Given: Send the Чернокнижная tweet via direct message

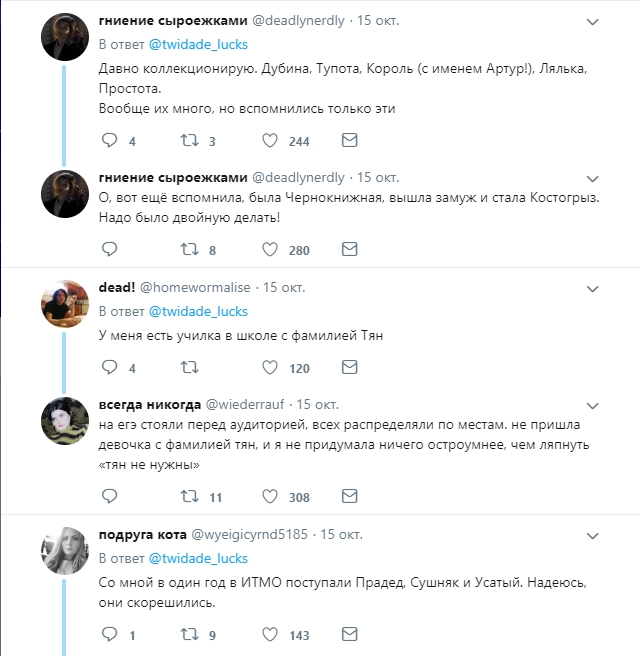Looking at the screenshot, I should [x=349, y=249].
